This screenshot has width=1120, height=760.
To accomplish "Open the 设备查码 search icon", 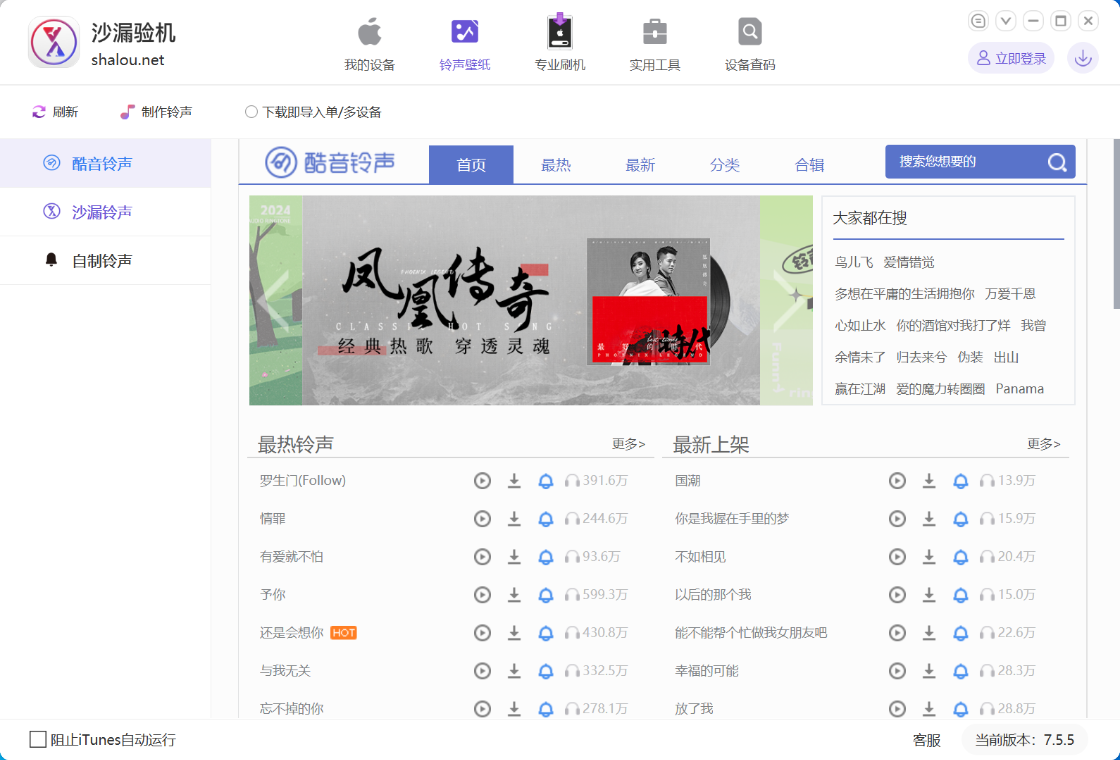I will pyautogui.click(x=749, y=44).
